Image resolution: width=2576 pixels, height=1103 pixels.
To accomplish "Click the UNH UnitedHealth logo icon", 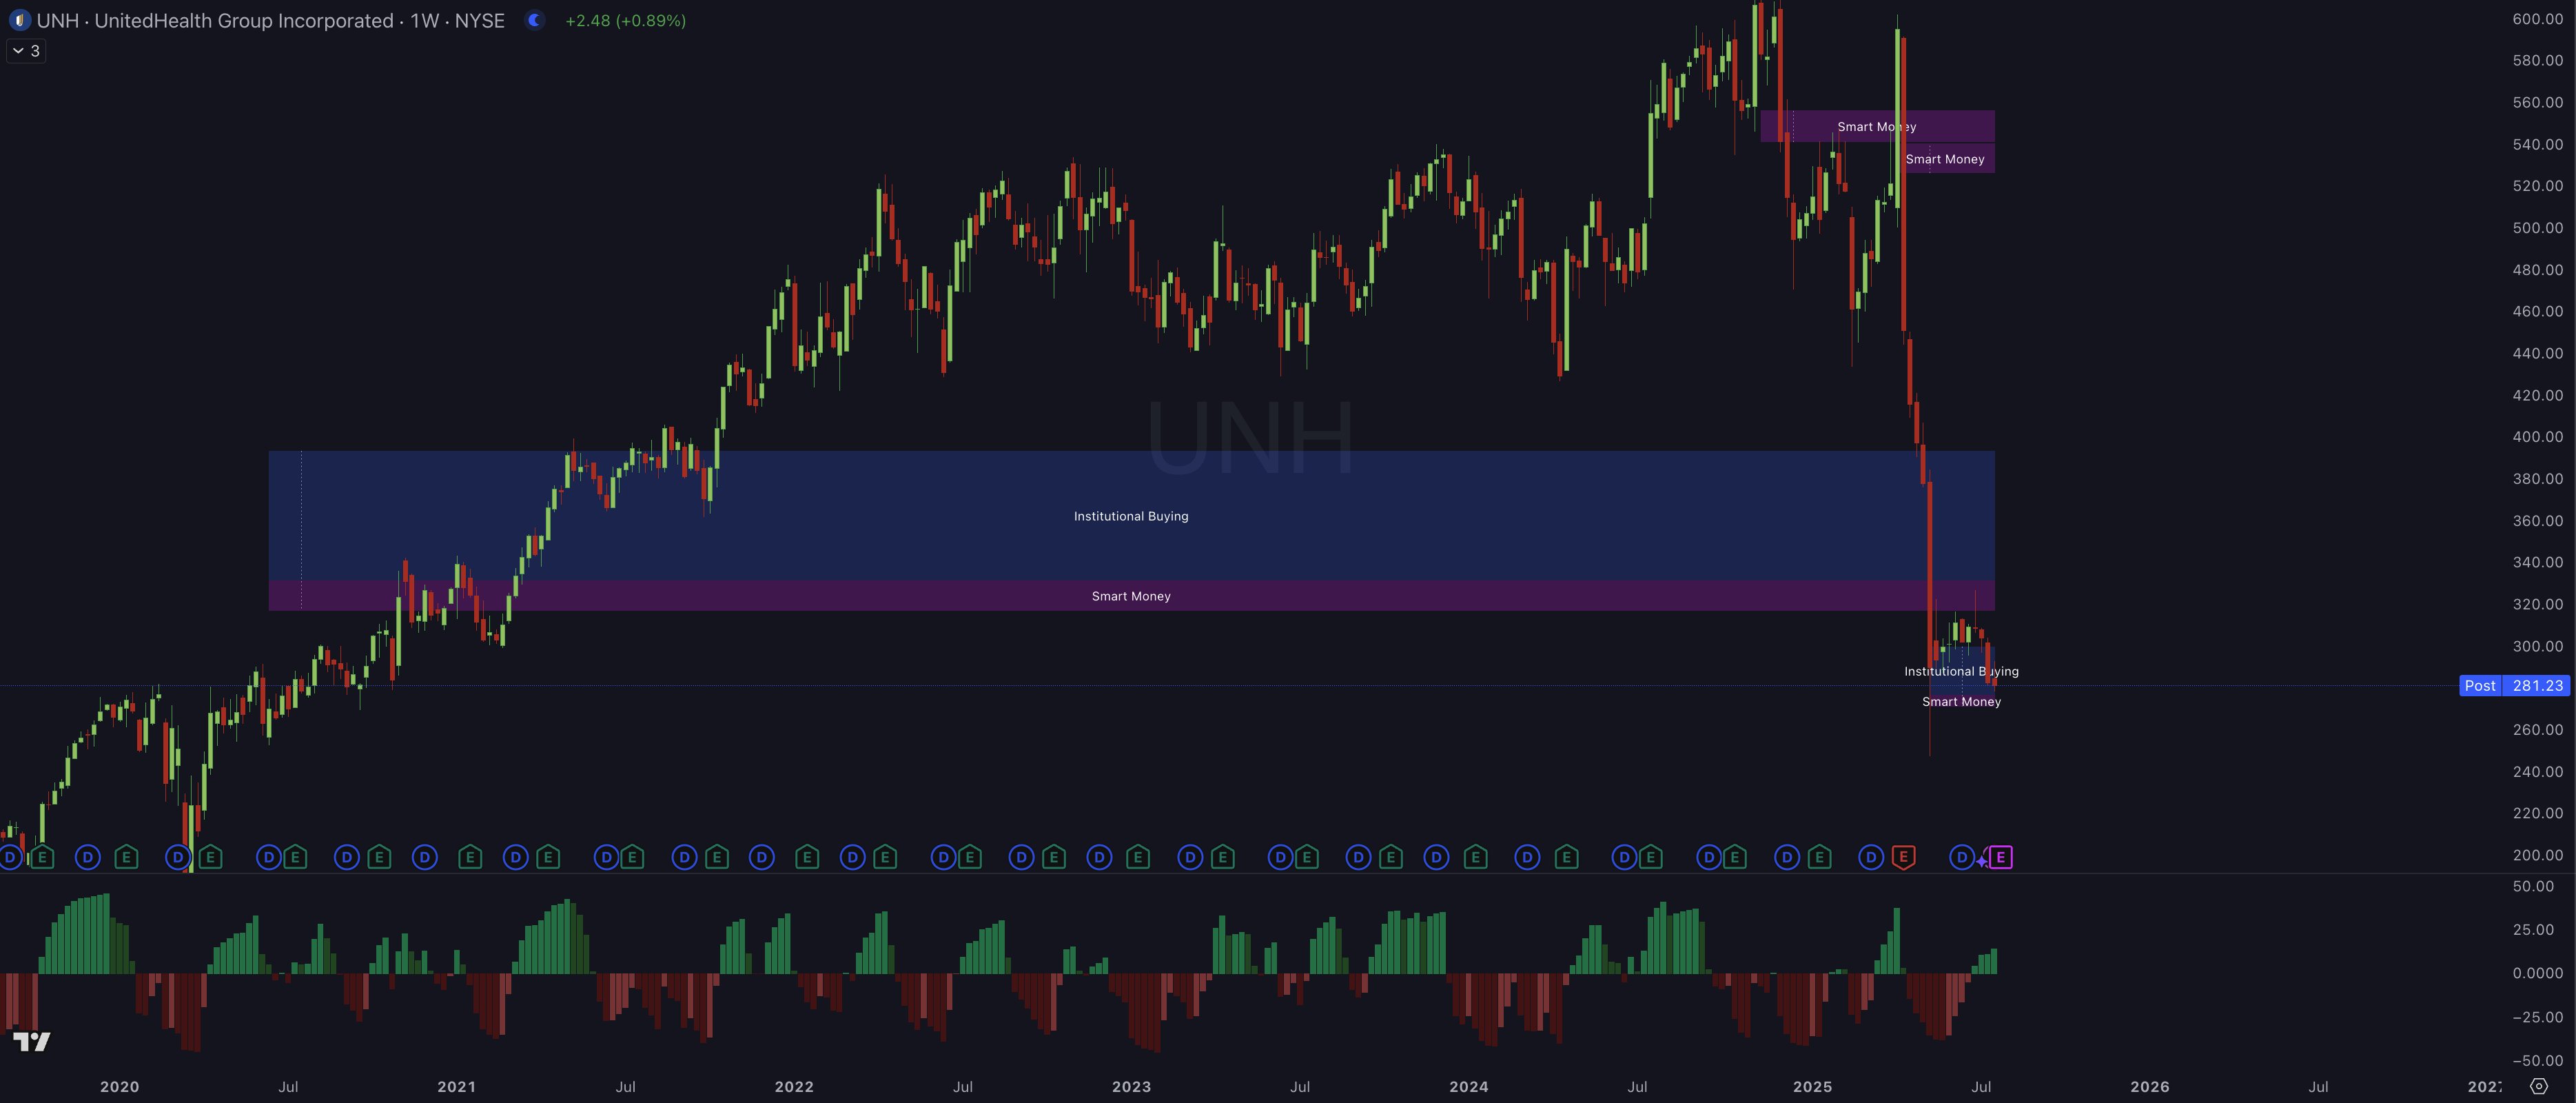I will 19,20.
